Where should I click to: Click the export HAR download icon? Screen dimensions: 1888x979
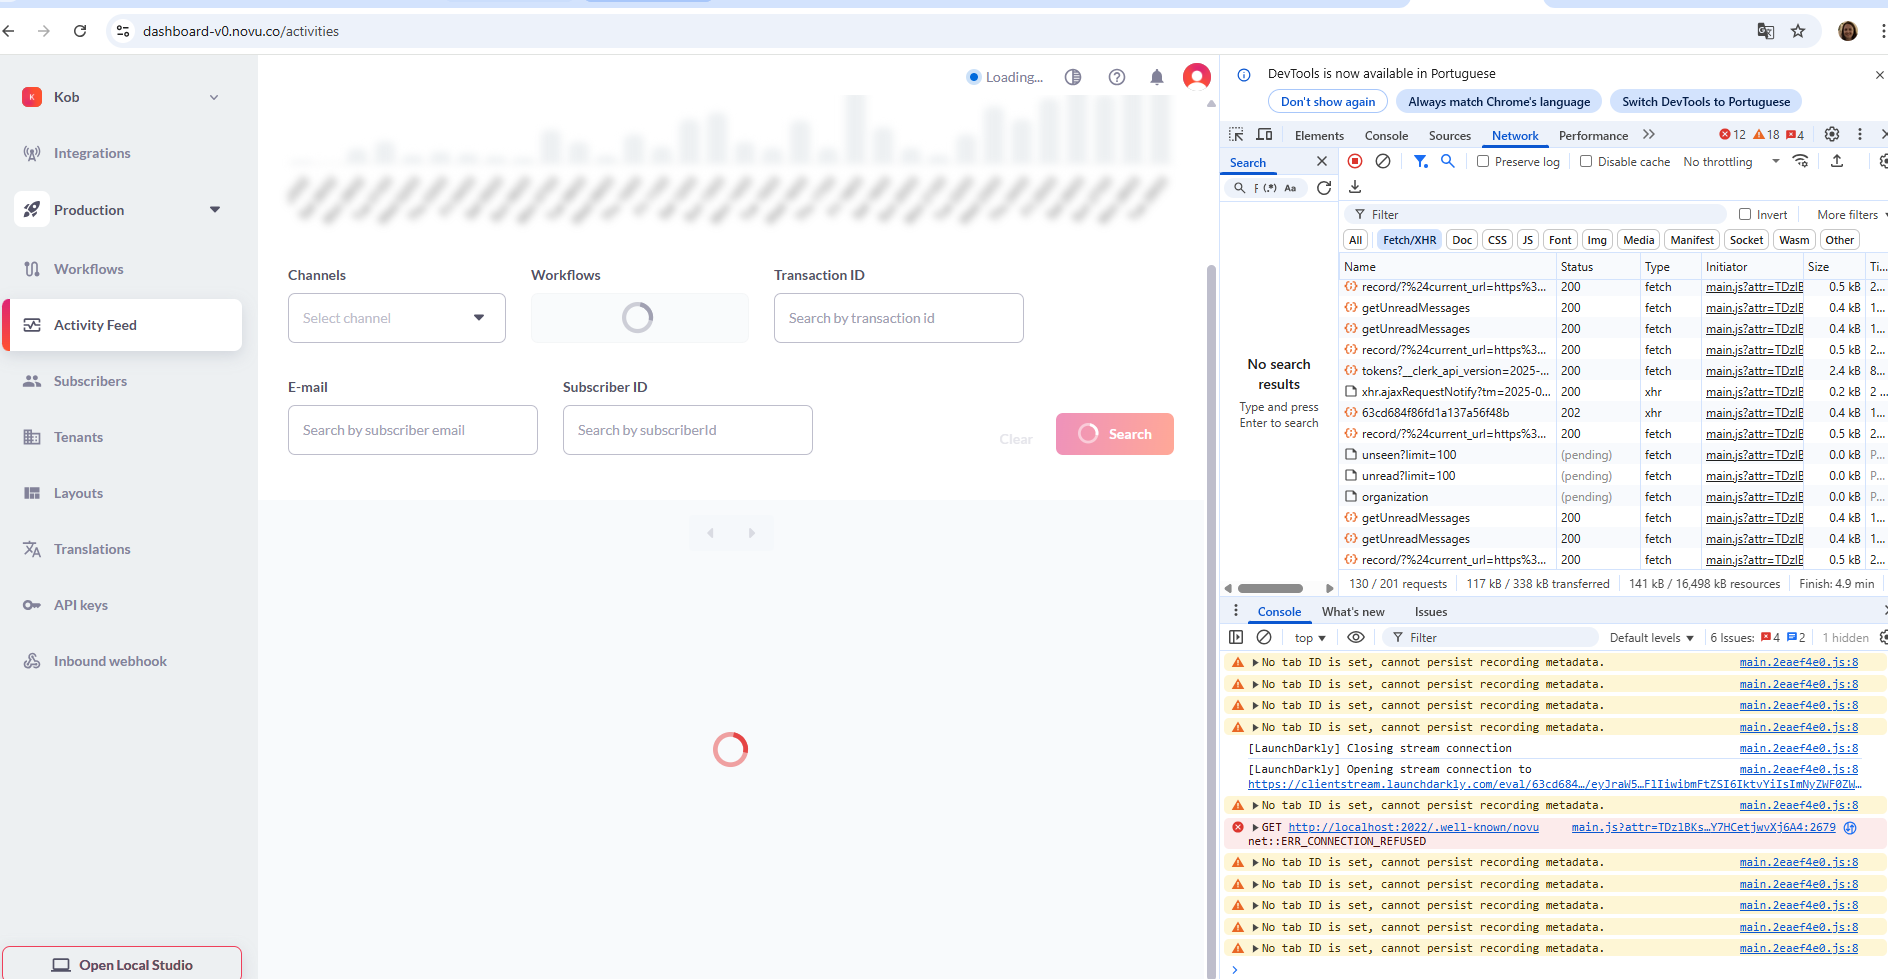click(1355, 187)
